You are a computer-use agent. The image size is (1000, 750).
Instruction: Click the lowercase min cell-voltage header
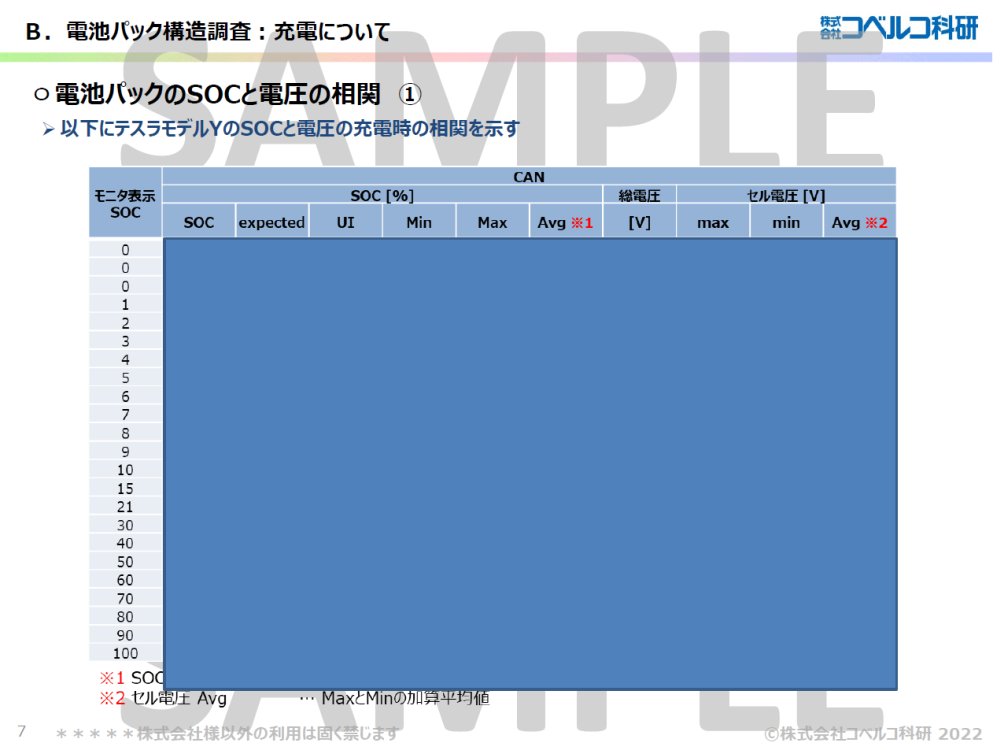(x=786, y=222)
